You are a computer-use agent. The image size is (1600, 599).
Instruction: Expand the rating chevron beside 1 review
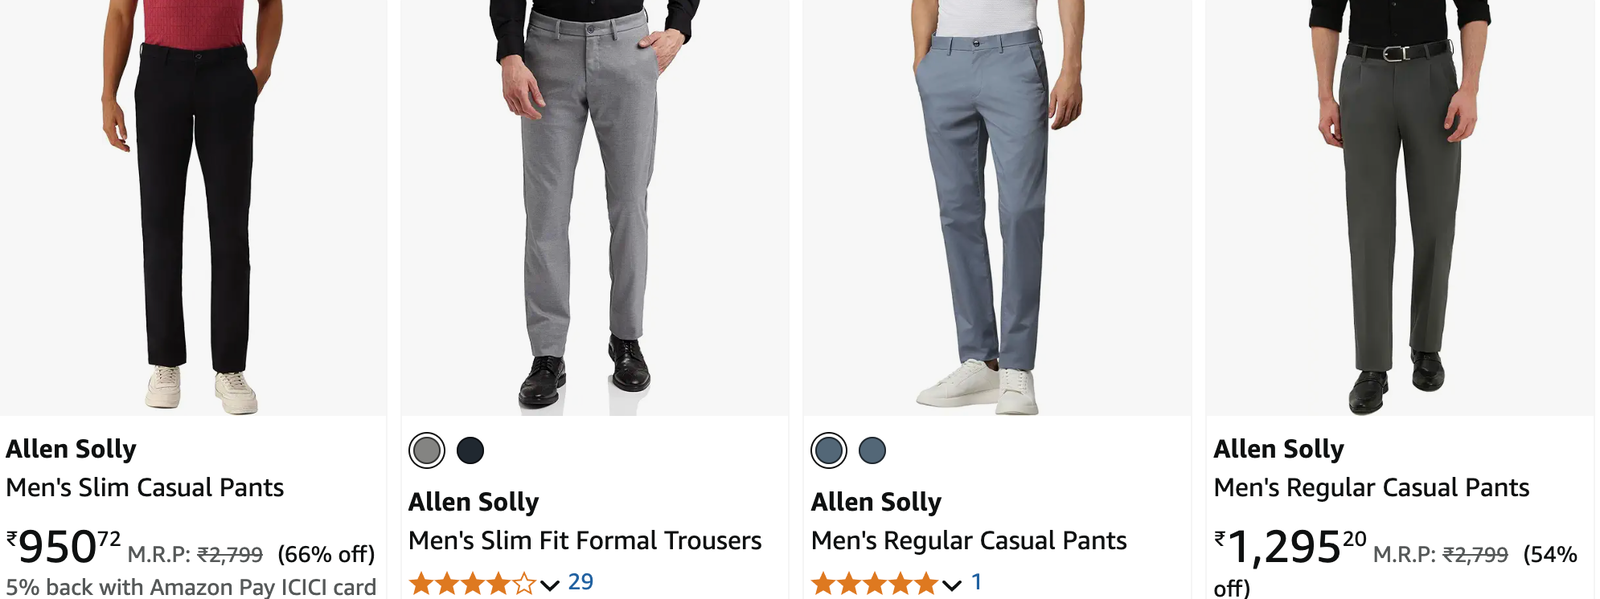(952, 585)
